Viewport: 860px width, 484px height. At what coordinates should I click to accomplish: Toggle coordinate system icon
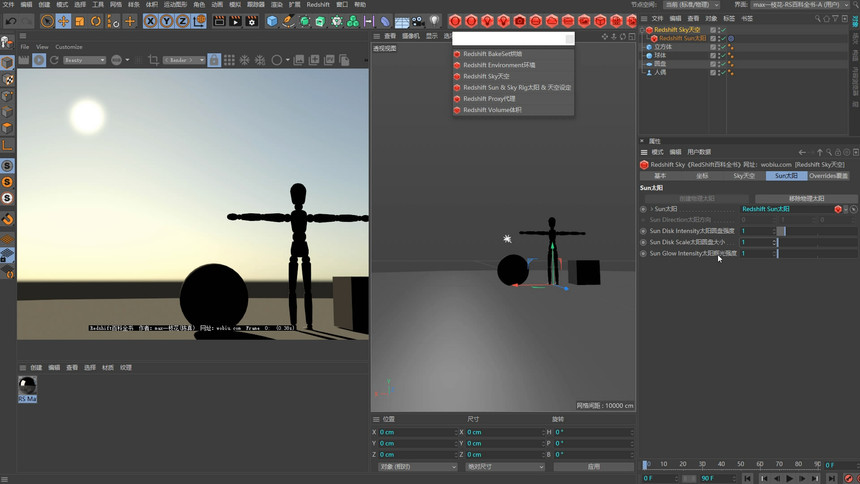click(x=200, y=21)
